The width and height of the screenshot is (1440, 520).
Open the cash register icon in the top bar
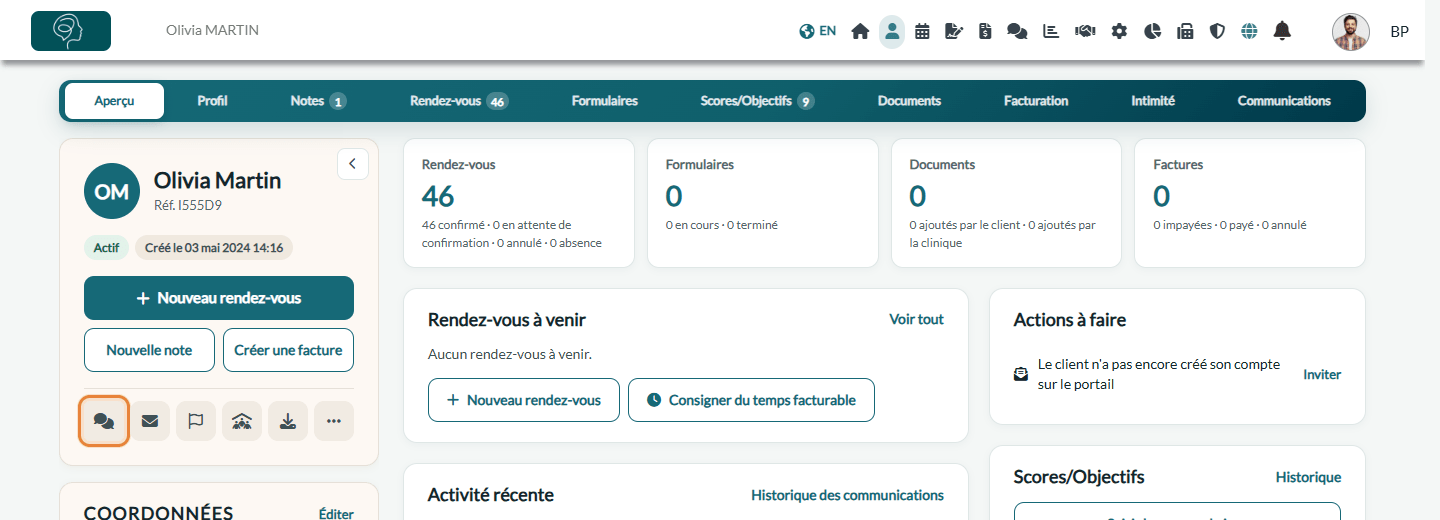[x=1185, y=31]
